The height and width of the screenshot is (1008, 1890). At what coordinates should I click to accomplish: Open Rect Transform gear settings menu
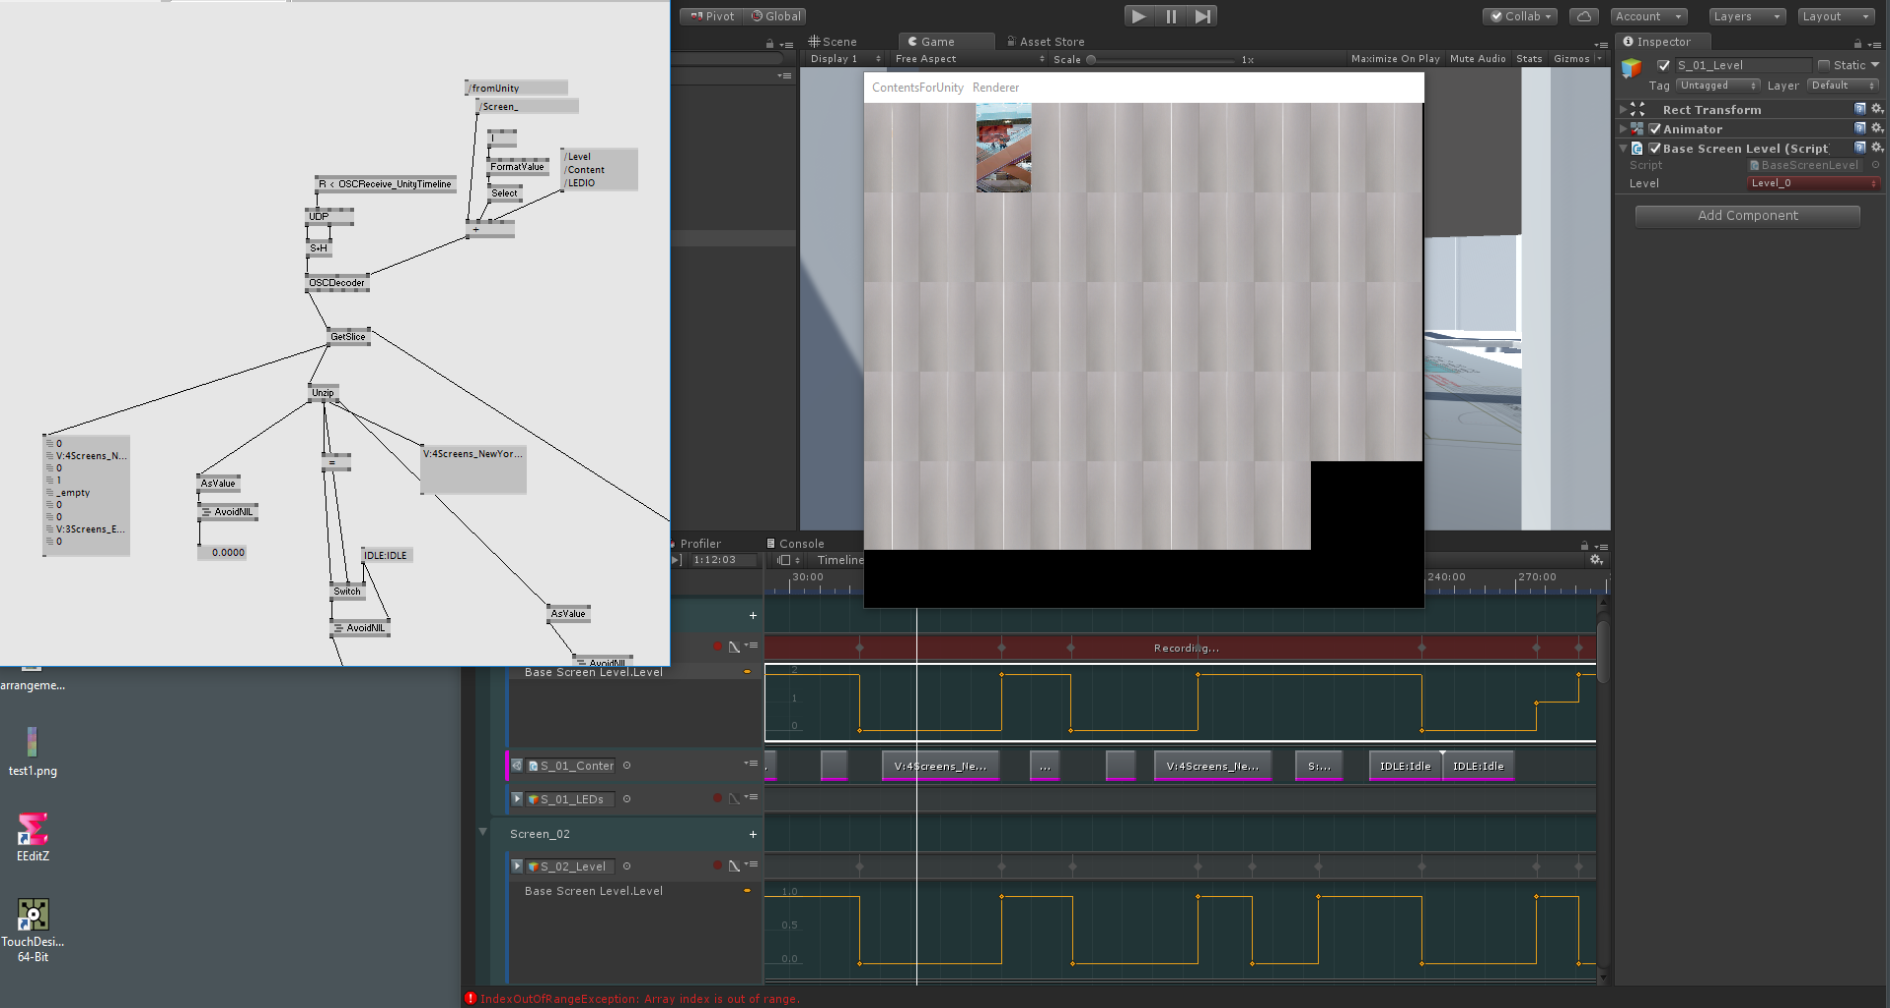tap(1877, 109)
